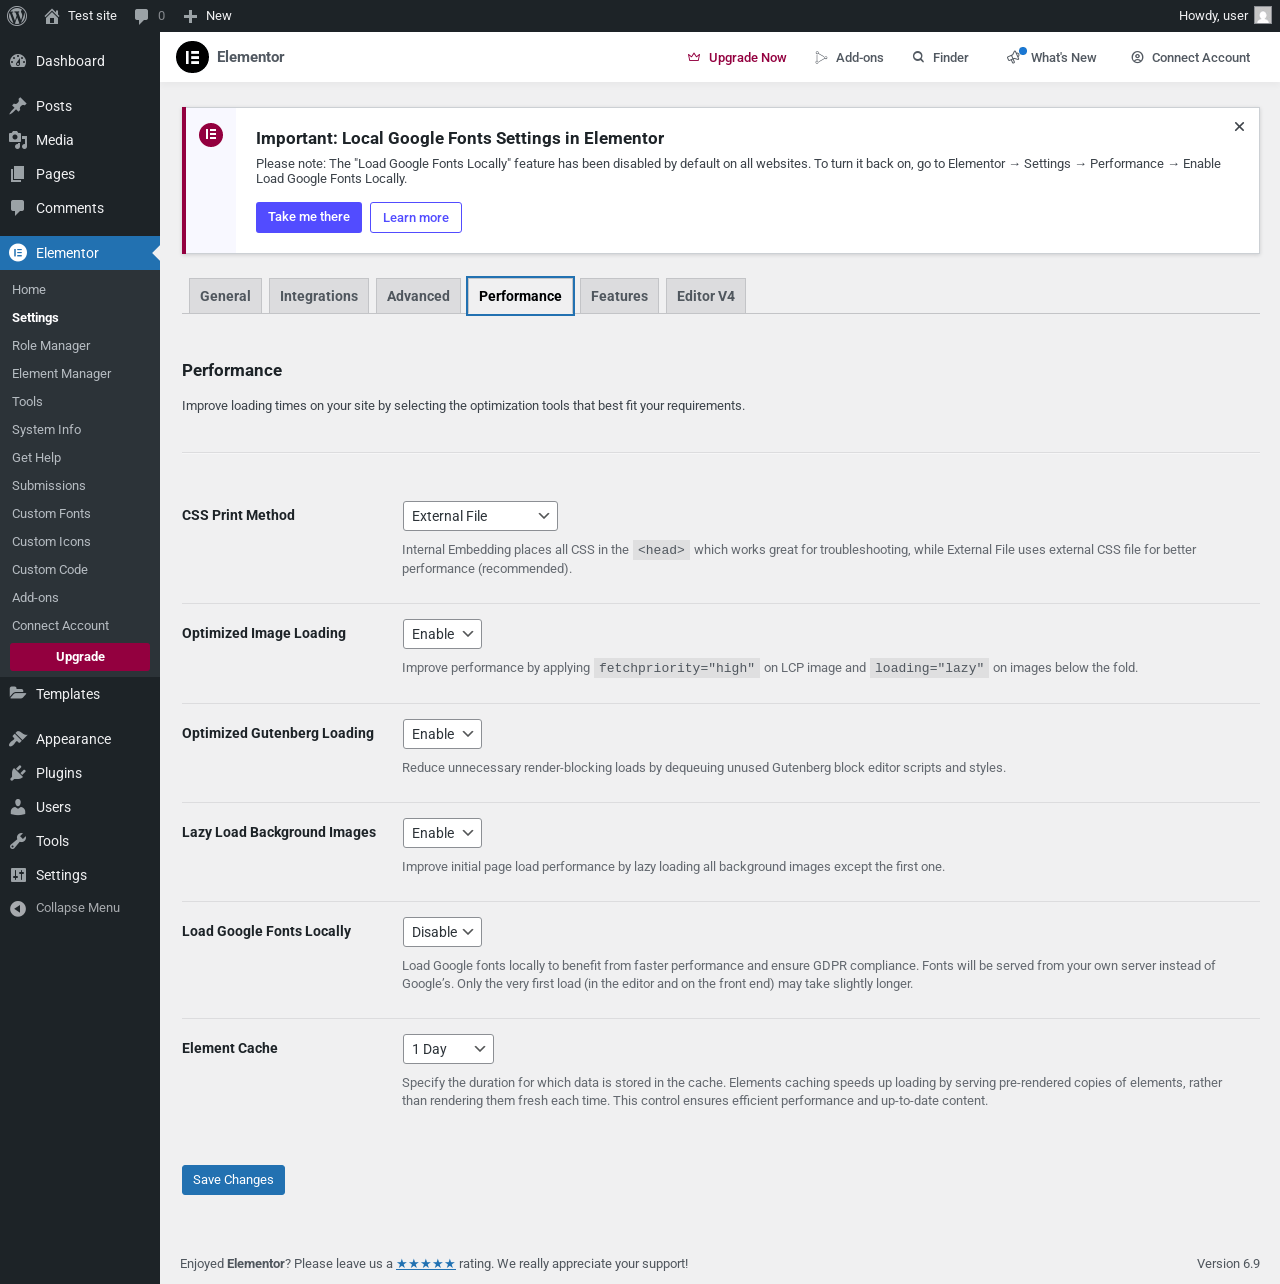Open the Elementor Settings submenu item
Viewport: 1280px width, 1284px height.
(x=35, y=318)
